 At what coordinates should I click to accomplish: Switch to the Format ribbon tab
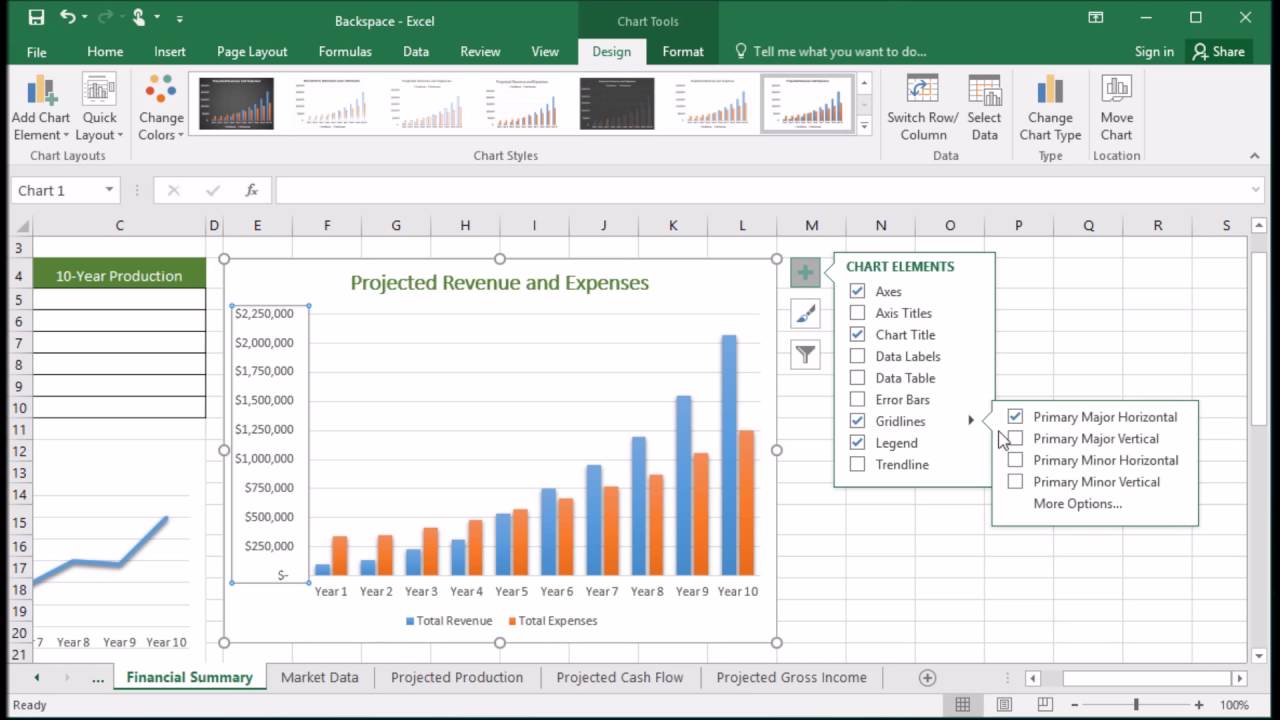(683, 52)
